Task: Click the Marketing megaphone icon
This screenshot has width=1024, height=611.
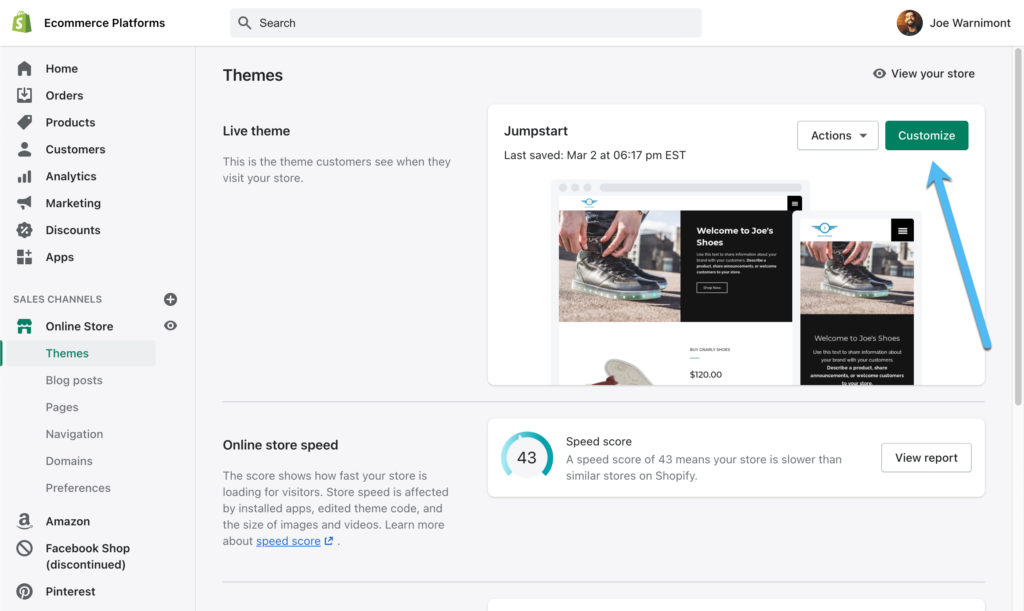Action: click(25, 204)
